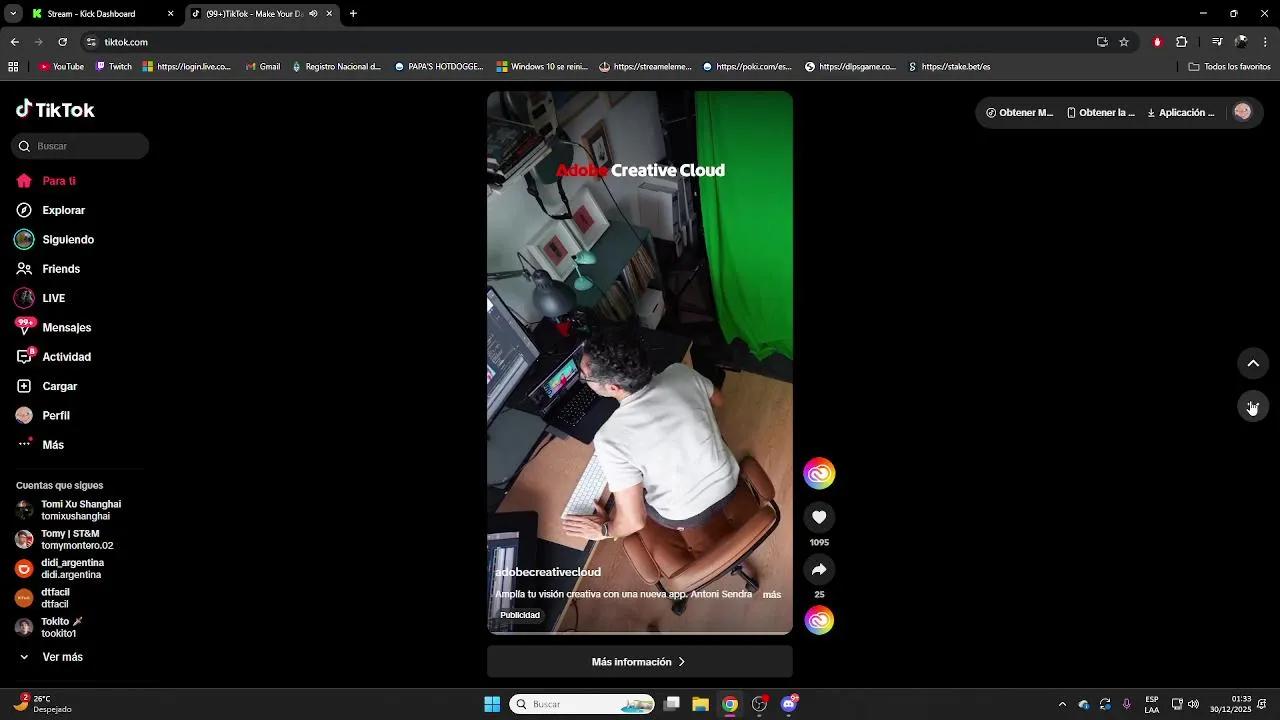Click Obtener M... button
This screenshot has width=1280, height=720.
(x=1019, y=113)
